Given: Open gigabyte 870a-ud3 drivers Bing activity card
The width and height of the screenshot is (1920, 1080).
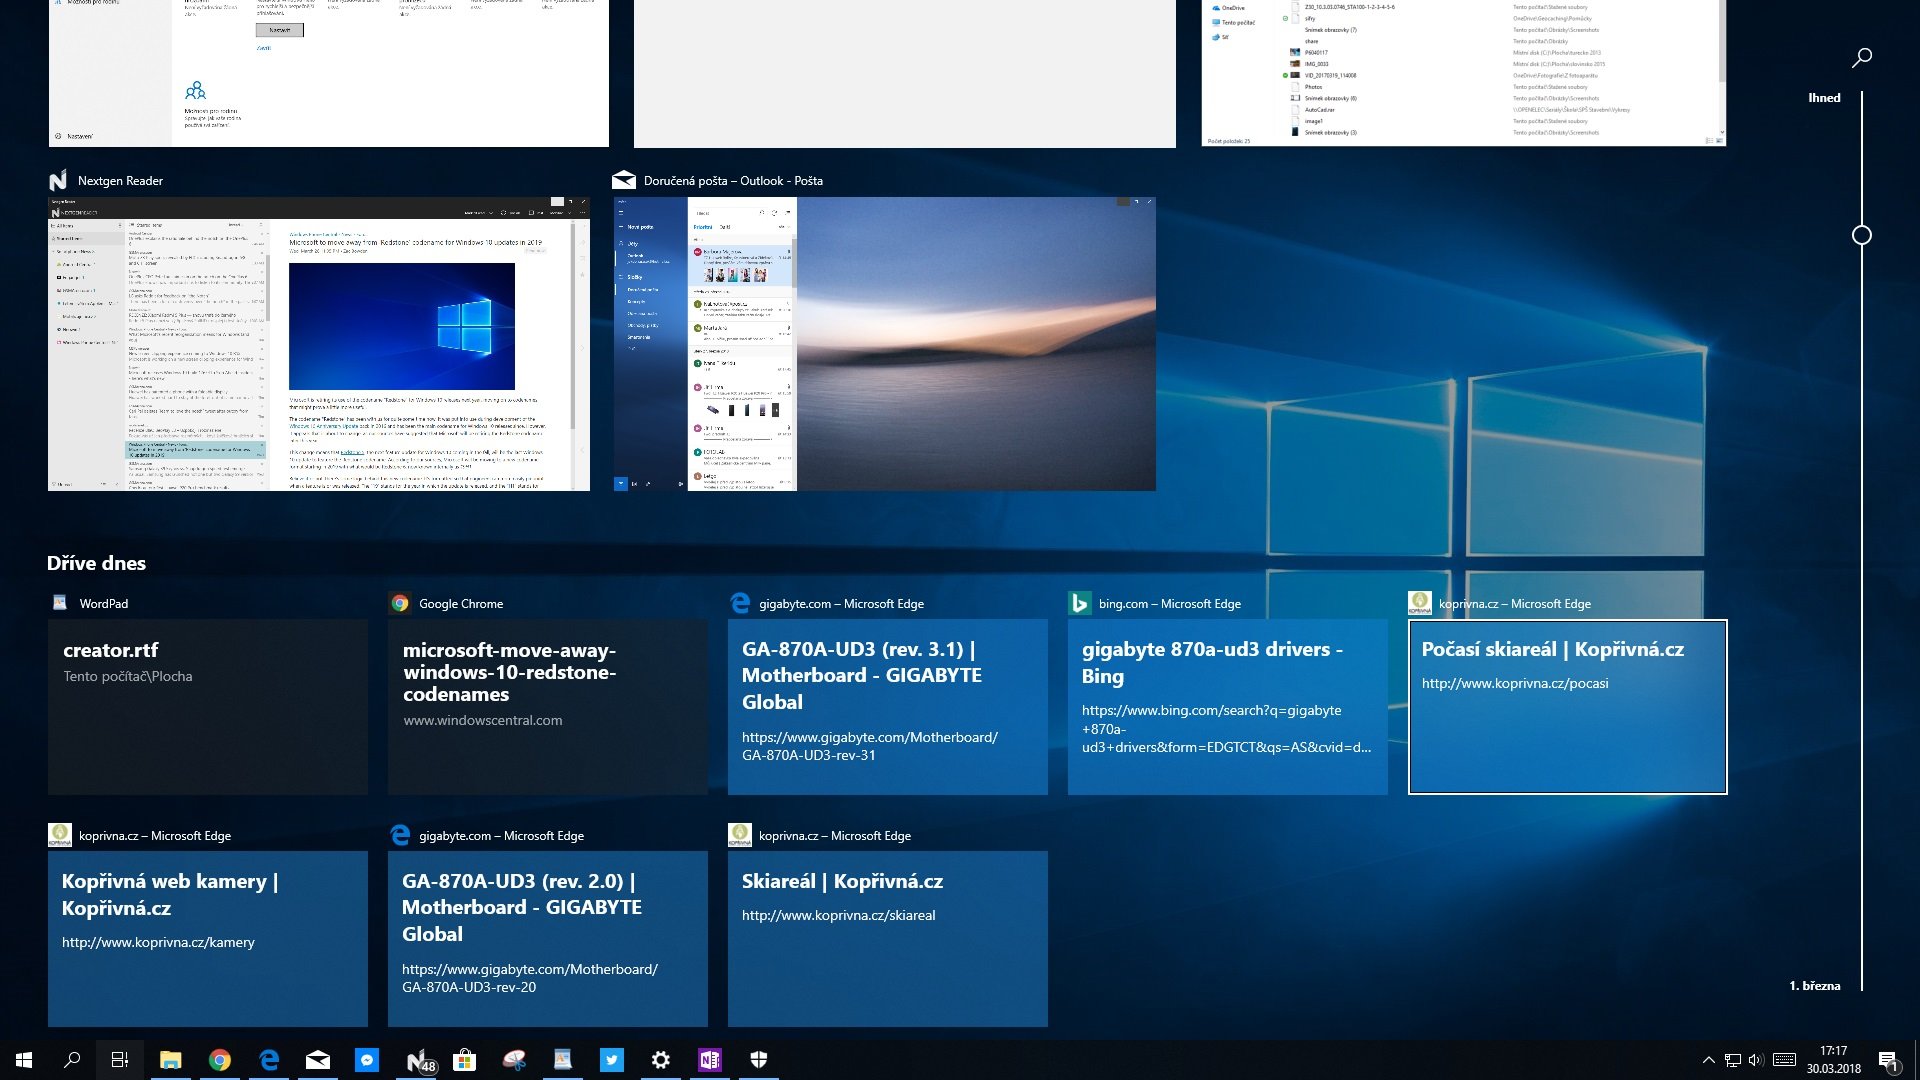Looking at the screenshot, I should click(x=1228, y=707).
